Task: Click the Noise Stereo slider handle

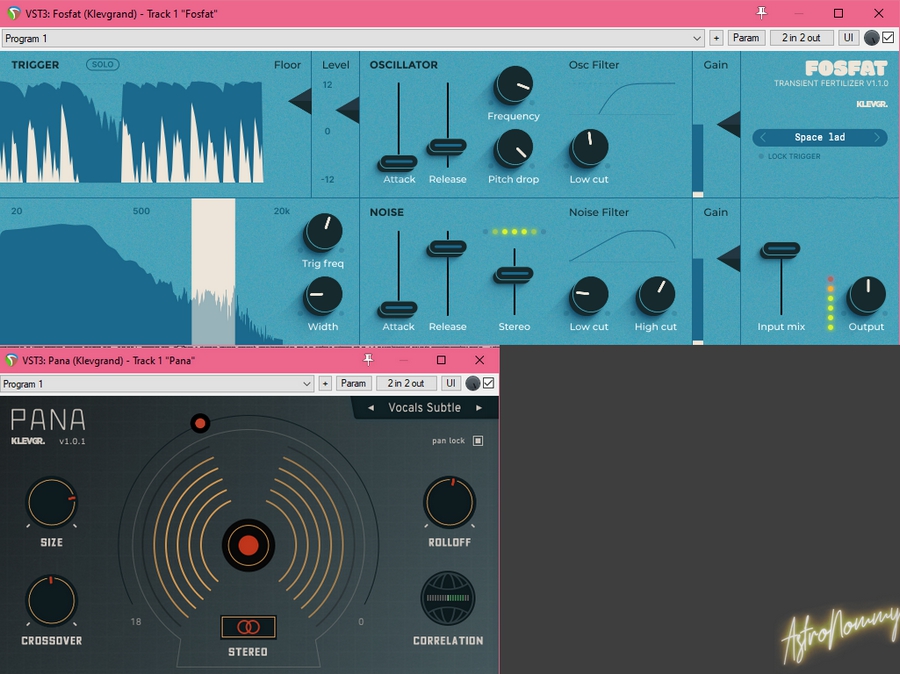Action: pos(515,273)
